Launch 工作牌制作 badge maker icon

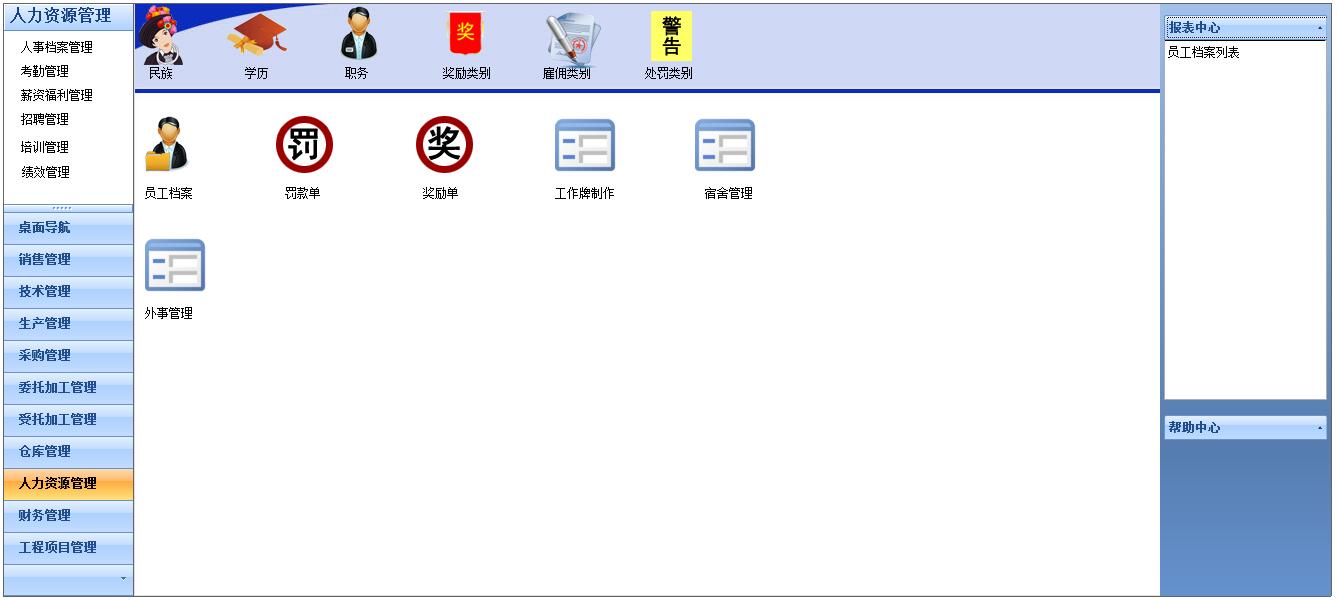pyautogui.click(x=584, y=146)
